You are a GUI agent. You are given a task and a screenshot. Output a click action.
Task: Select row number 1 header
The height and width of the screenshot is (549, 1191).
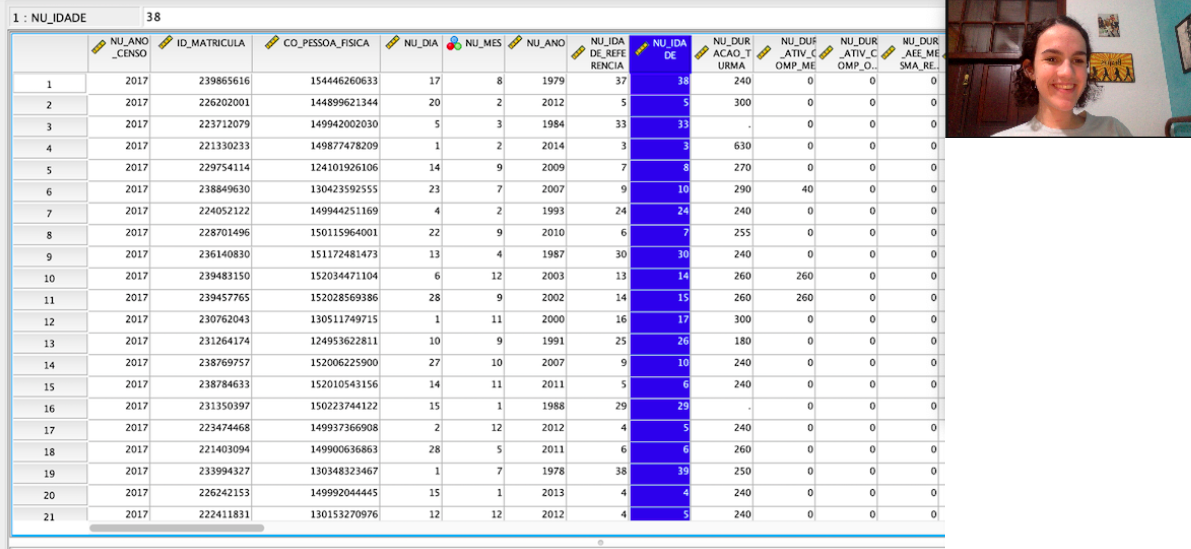pos(49,84)
